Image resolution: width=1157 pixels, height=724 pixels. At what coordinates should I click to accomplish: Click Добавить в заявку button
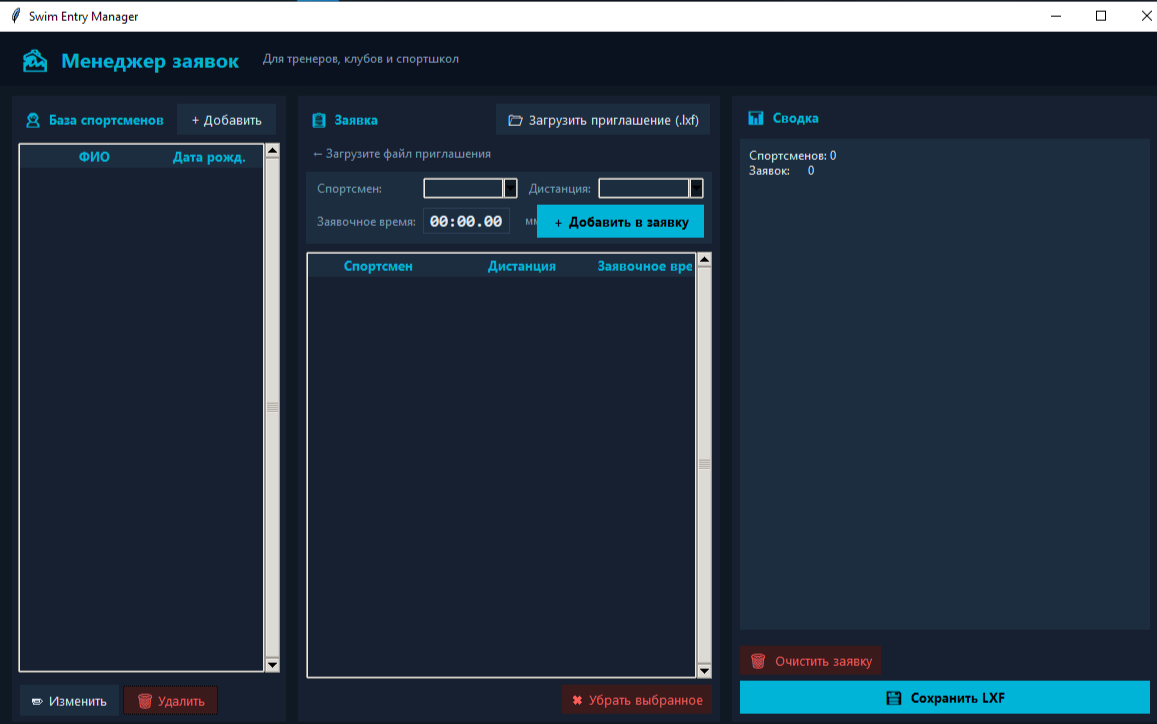[x=621, y=222]
